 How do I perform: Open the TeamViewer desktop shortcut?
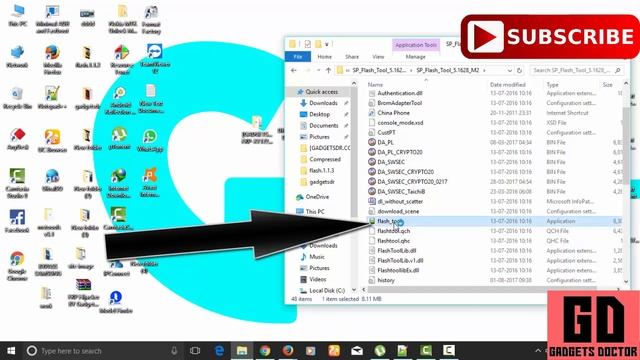154,59
